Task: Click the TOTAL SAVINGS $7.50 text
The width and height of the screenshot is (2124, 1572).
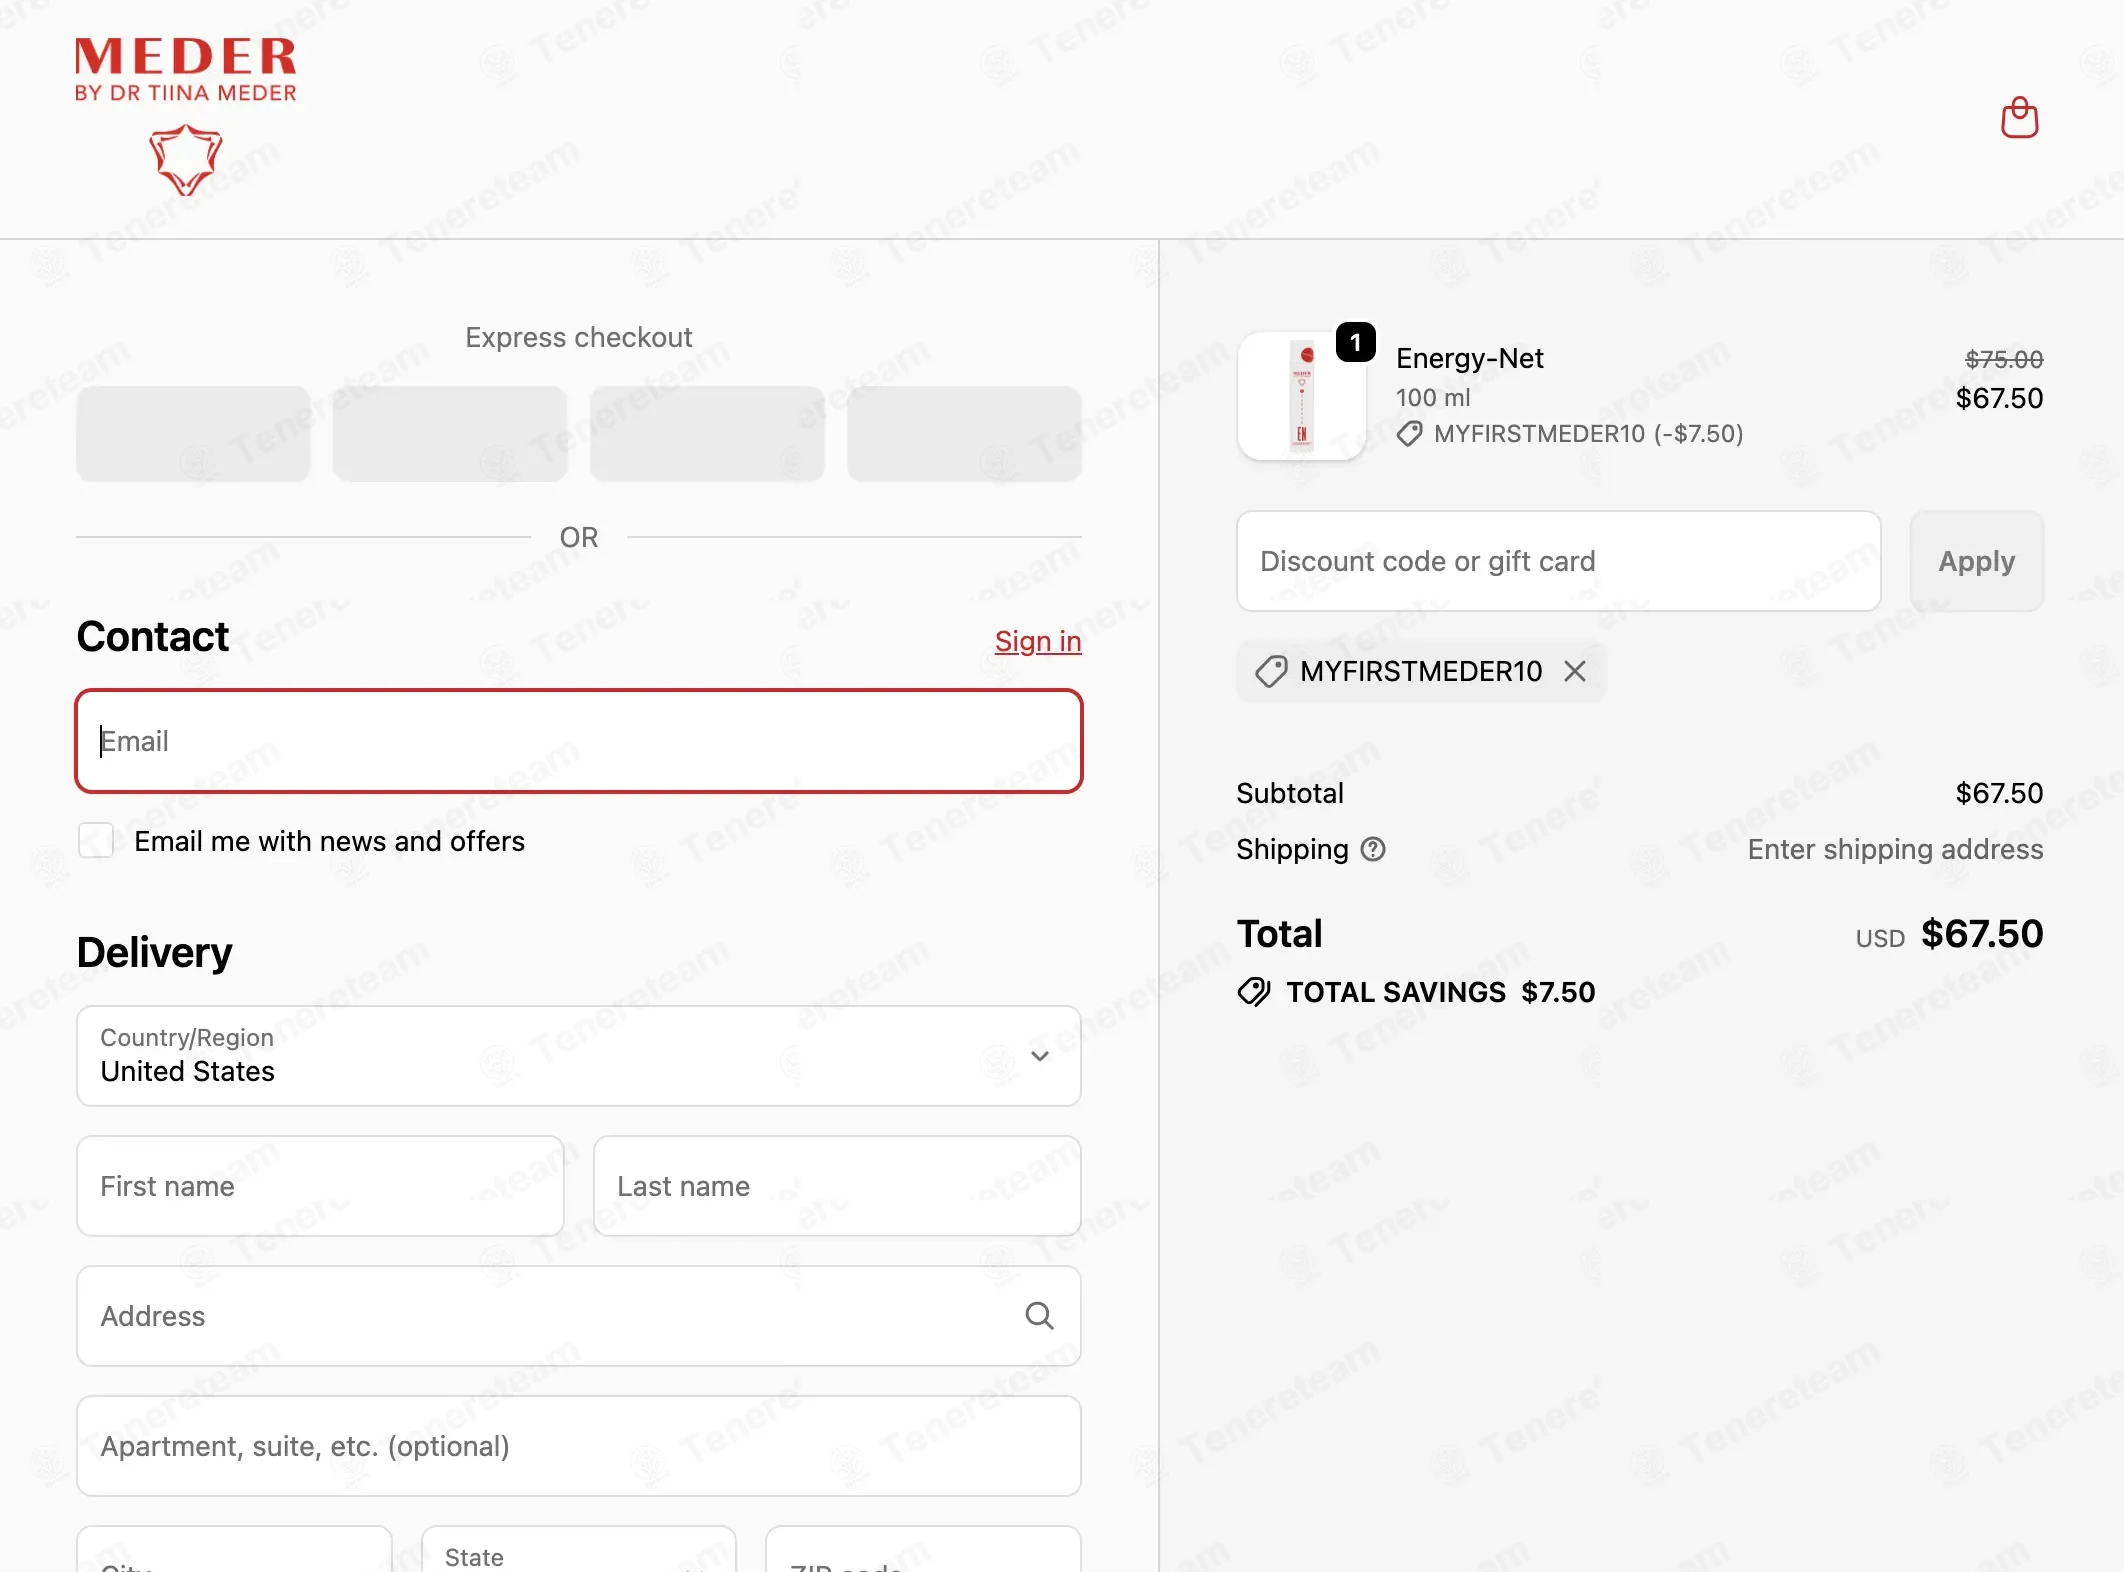Action: click(1440, 992)
